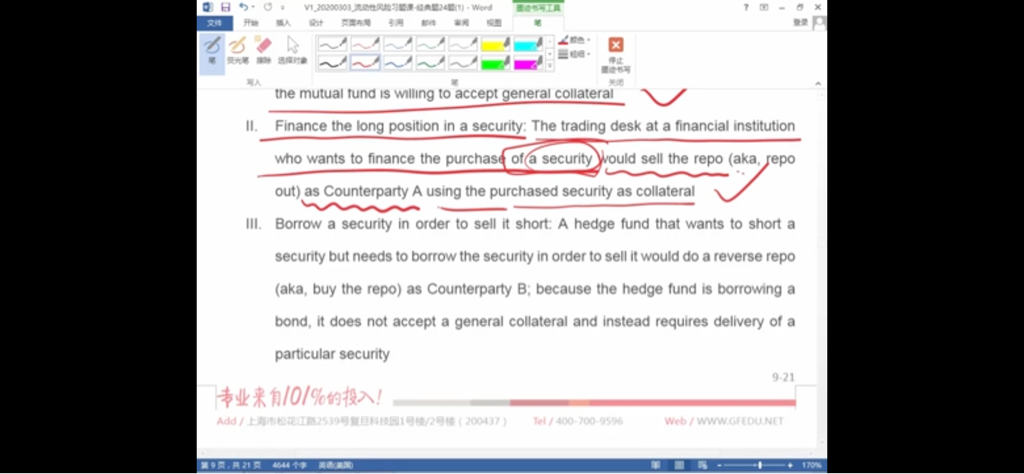Screen dimensions: 1024x474
Task: Switch to the Page Layout (页面布局) tab
Action: click(356, 23)
